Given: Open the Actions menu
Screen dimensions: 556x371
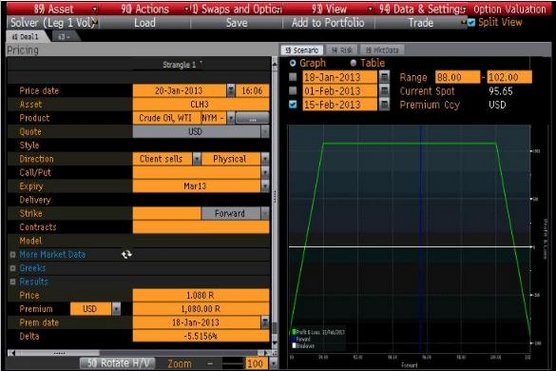Looking at the screenshot, I should pos(145,9).
